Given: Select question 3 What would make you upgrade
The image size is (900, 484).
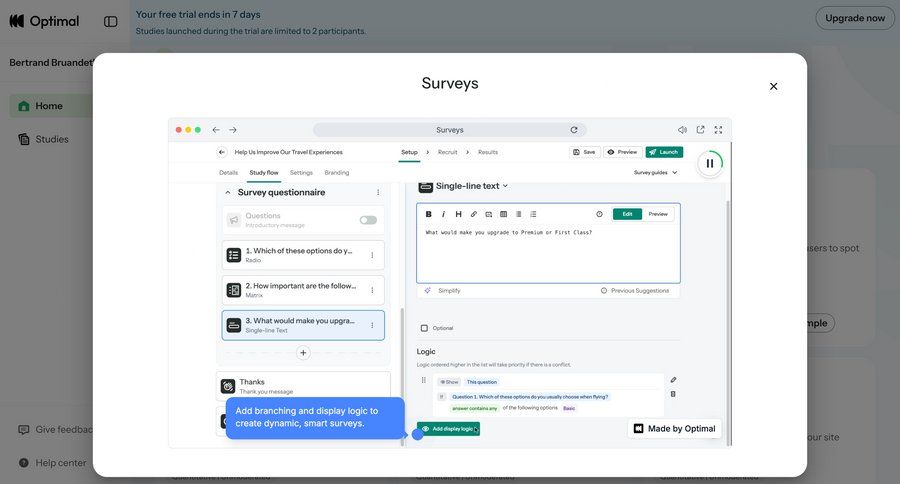Looking at the screenshot, I should (x=303, y=325).
